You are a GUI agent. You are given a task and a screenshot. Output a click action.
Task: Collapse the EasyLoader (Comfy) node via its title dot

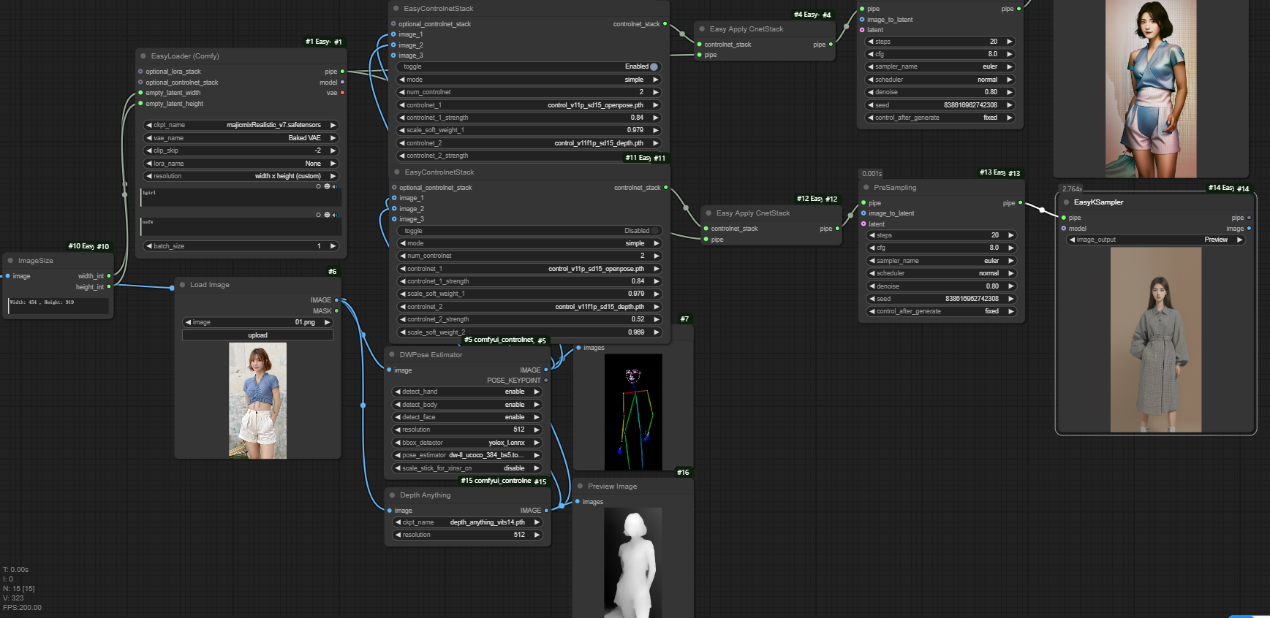pos(143,56)
